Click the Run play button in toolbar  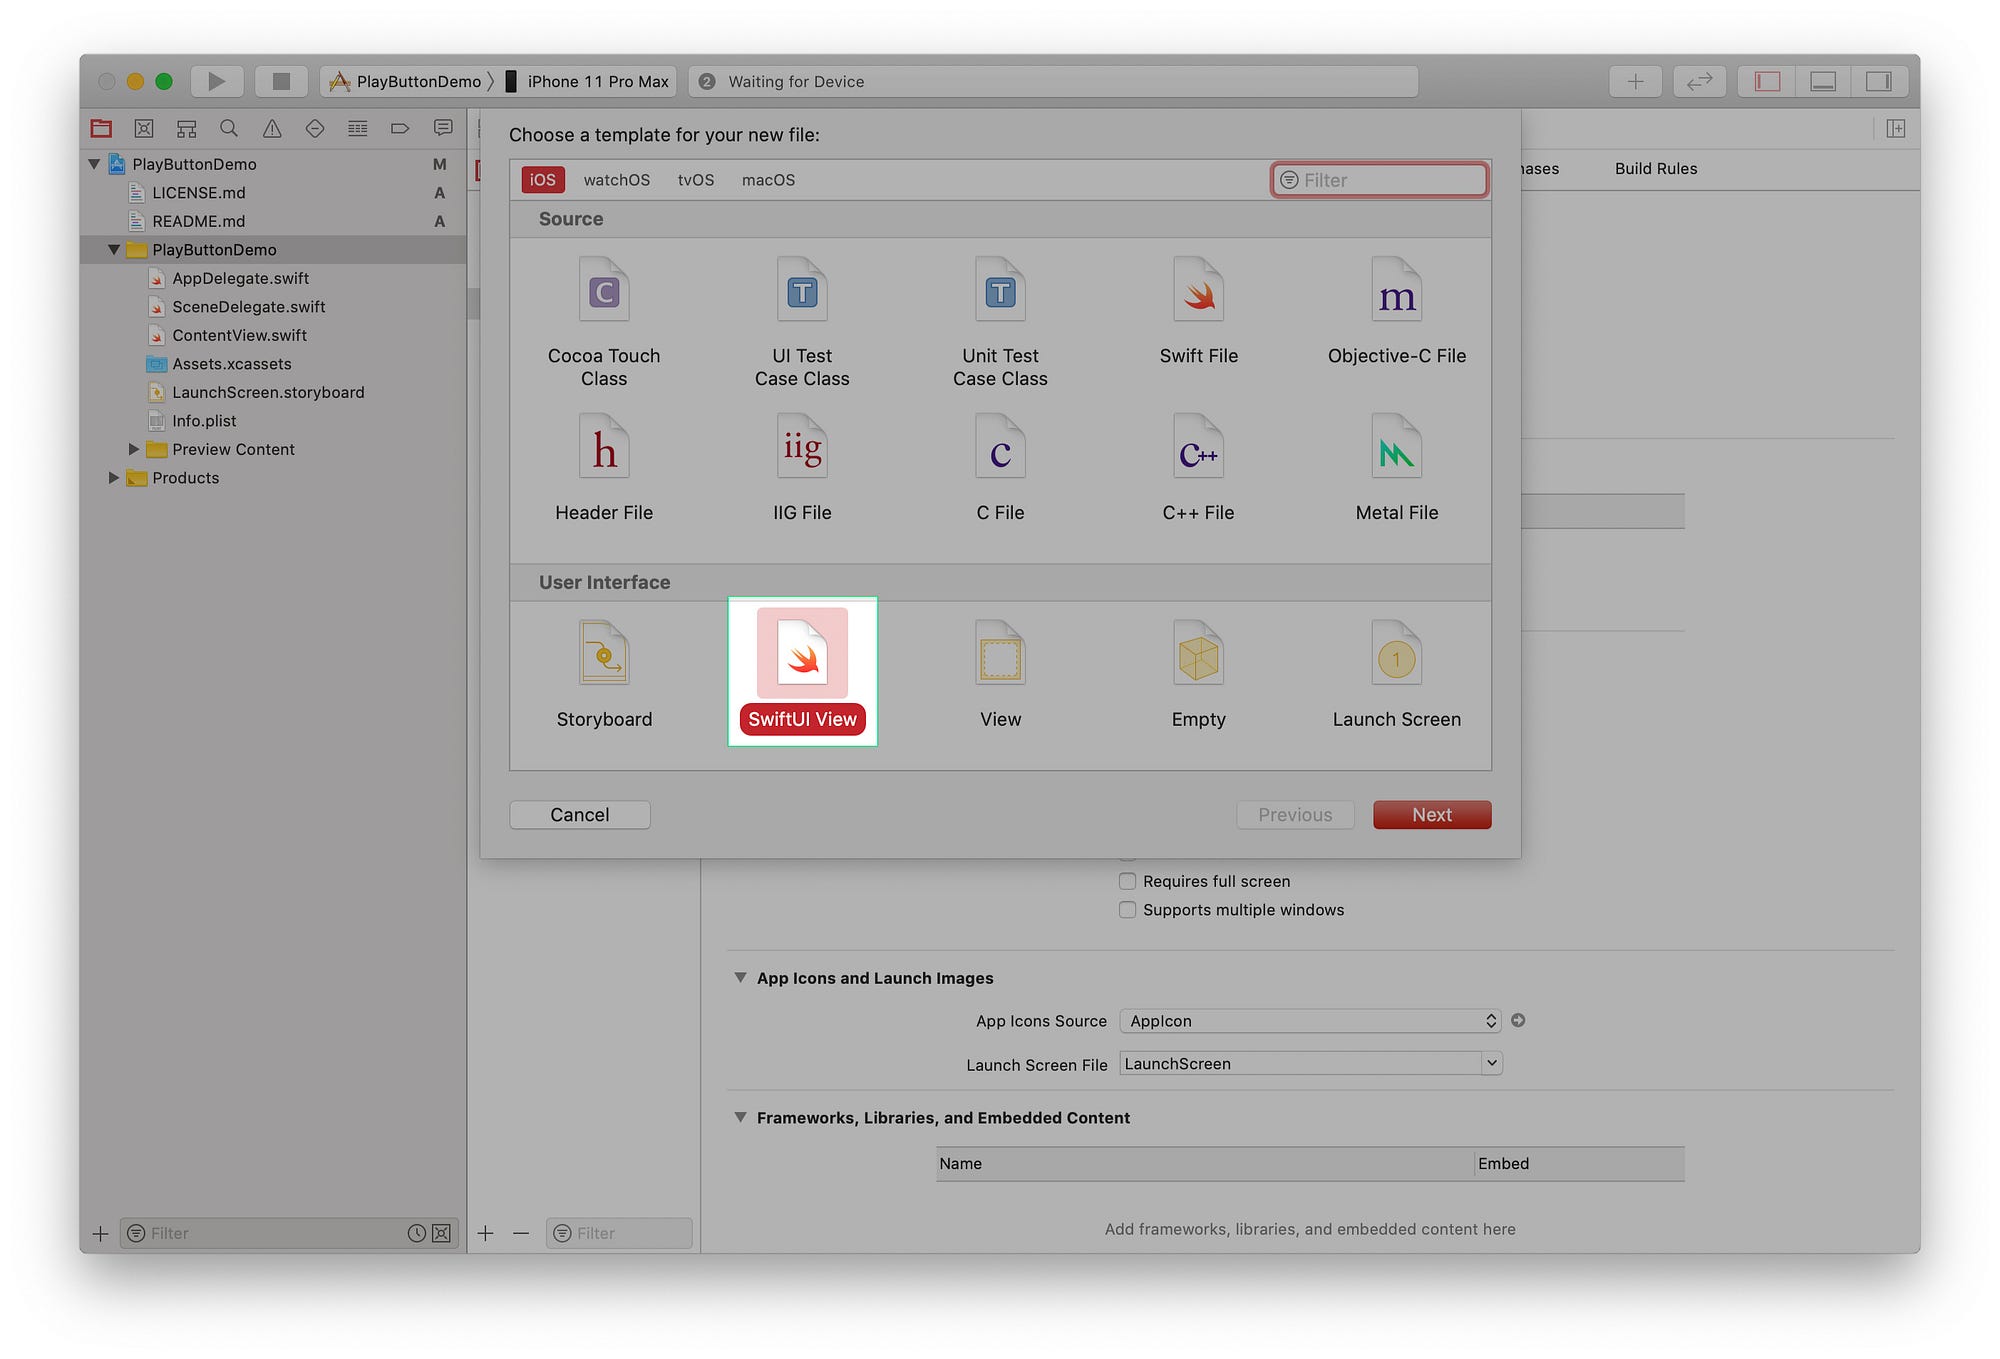pyautogui.click(x=216, y=81)
